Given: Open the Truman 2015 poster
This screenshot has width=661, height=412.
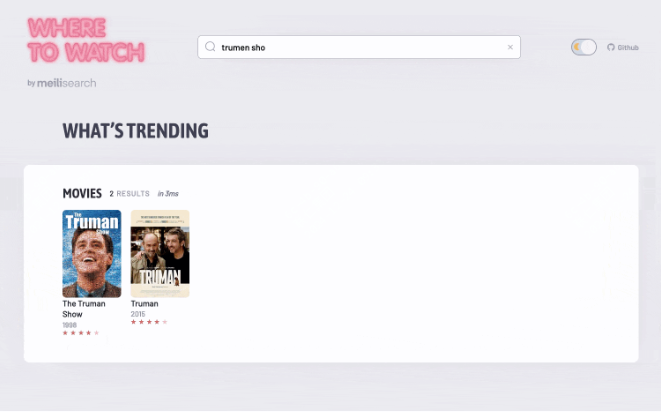Looking at the screenshot, I should [x=160, y=253].
